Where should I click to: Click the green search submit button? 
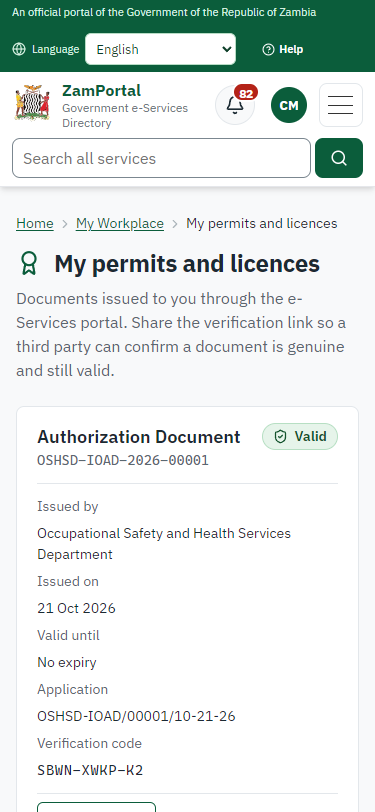coord(339,158)
